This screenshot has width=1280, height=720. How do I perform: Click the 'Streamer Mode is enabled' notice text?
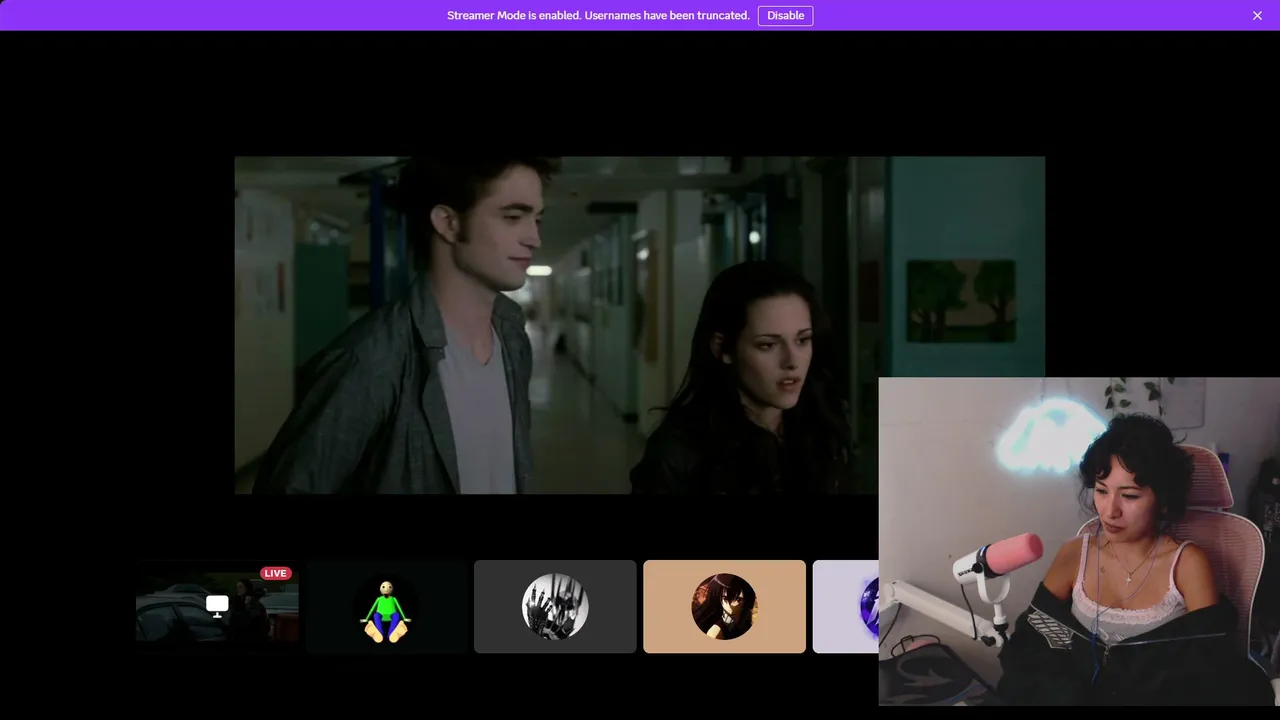pos(598,15)
